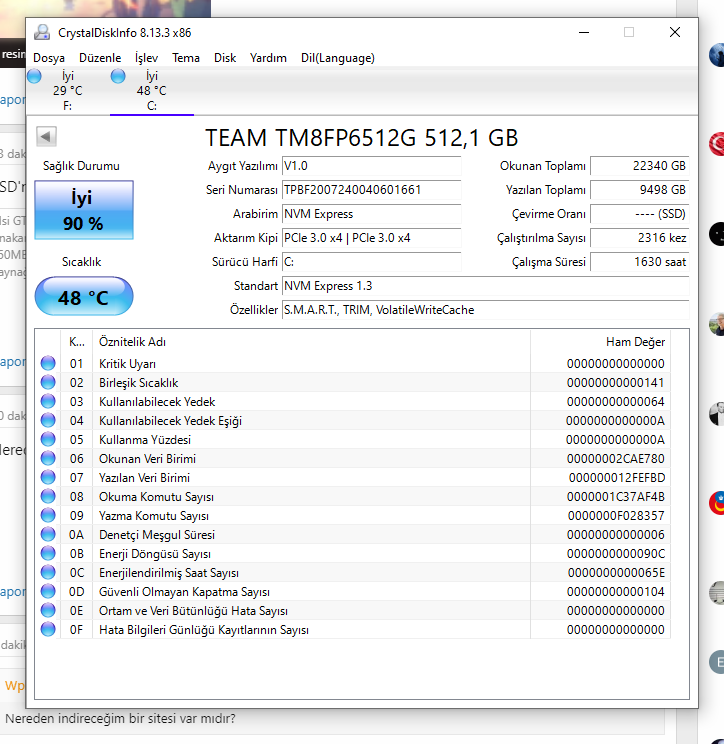Click status orb of Okunan Veri Birimi row

(x=48, y=458)
